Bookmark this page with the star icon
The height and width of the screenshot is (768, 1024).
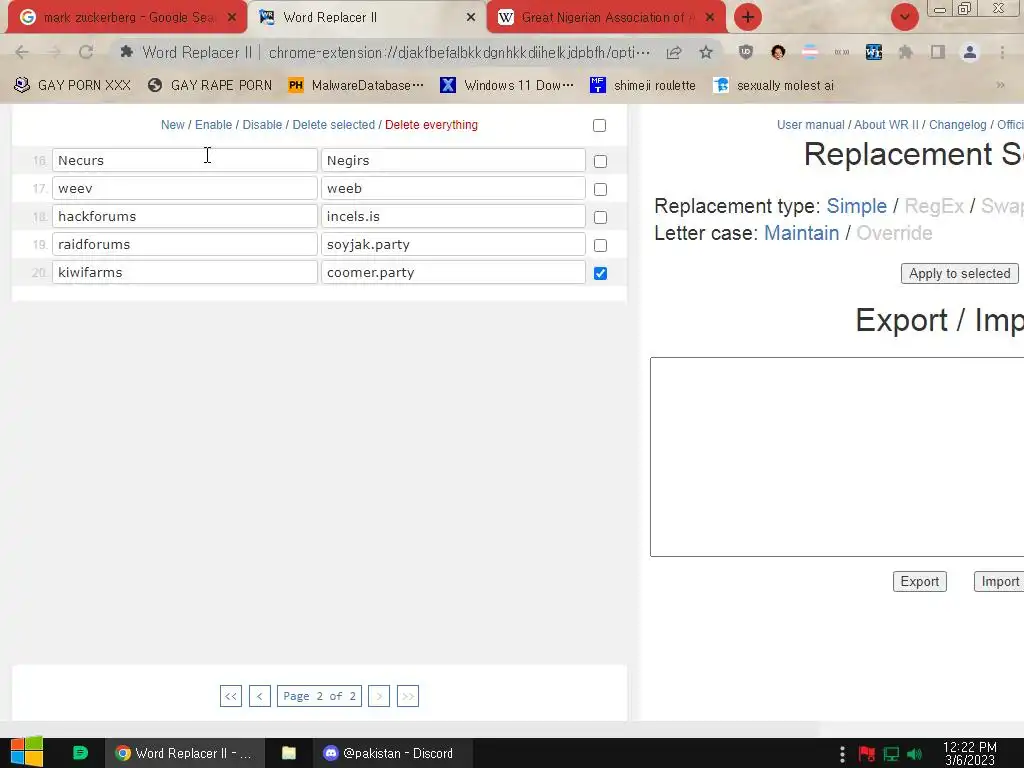click(706, 52)
